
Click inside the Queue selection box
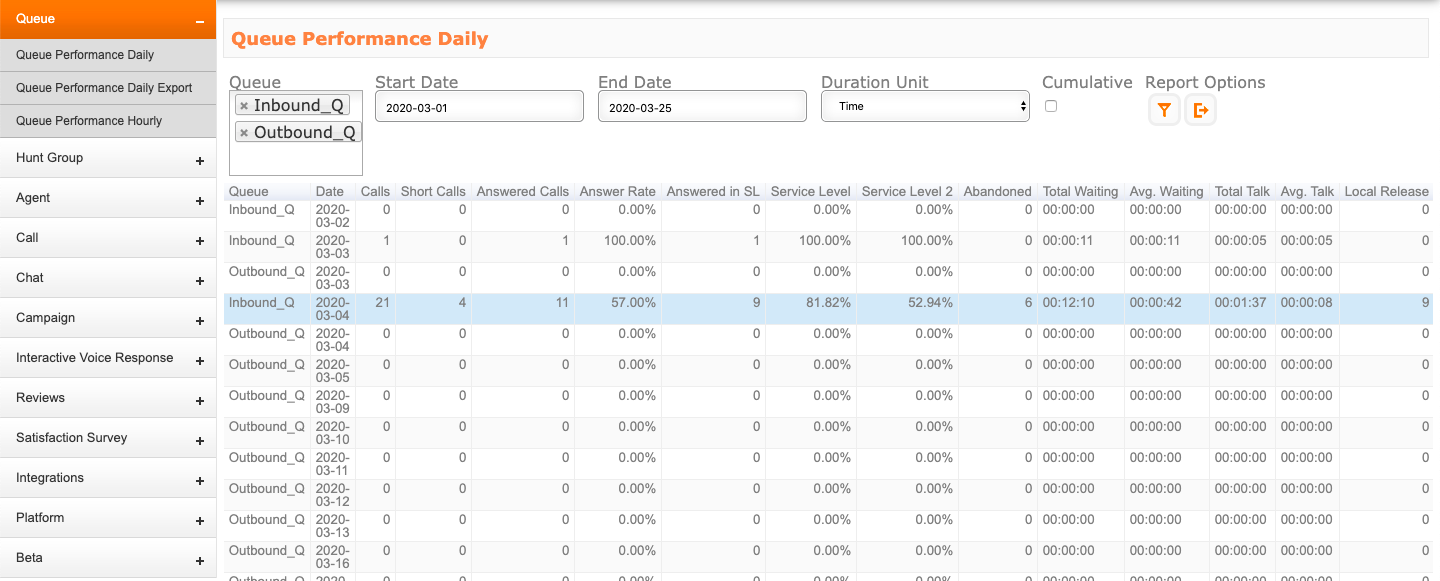click(296, 133)
